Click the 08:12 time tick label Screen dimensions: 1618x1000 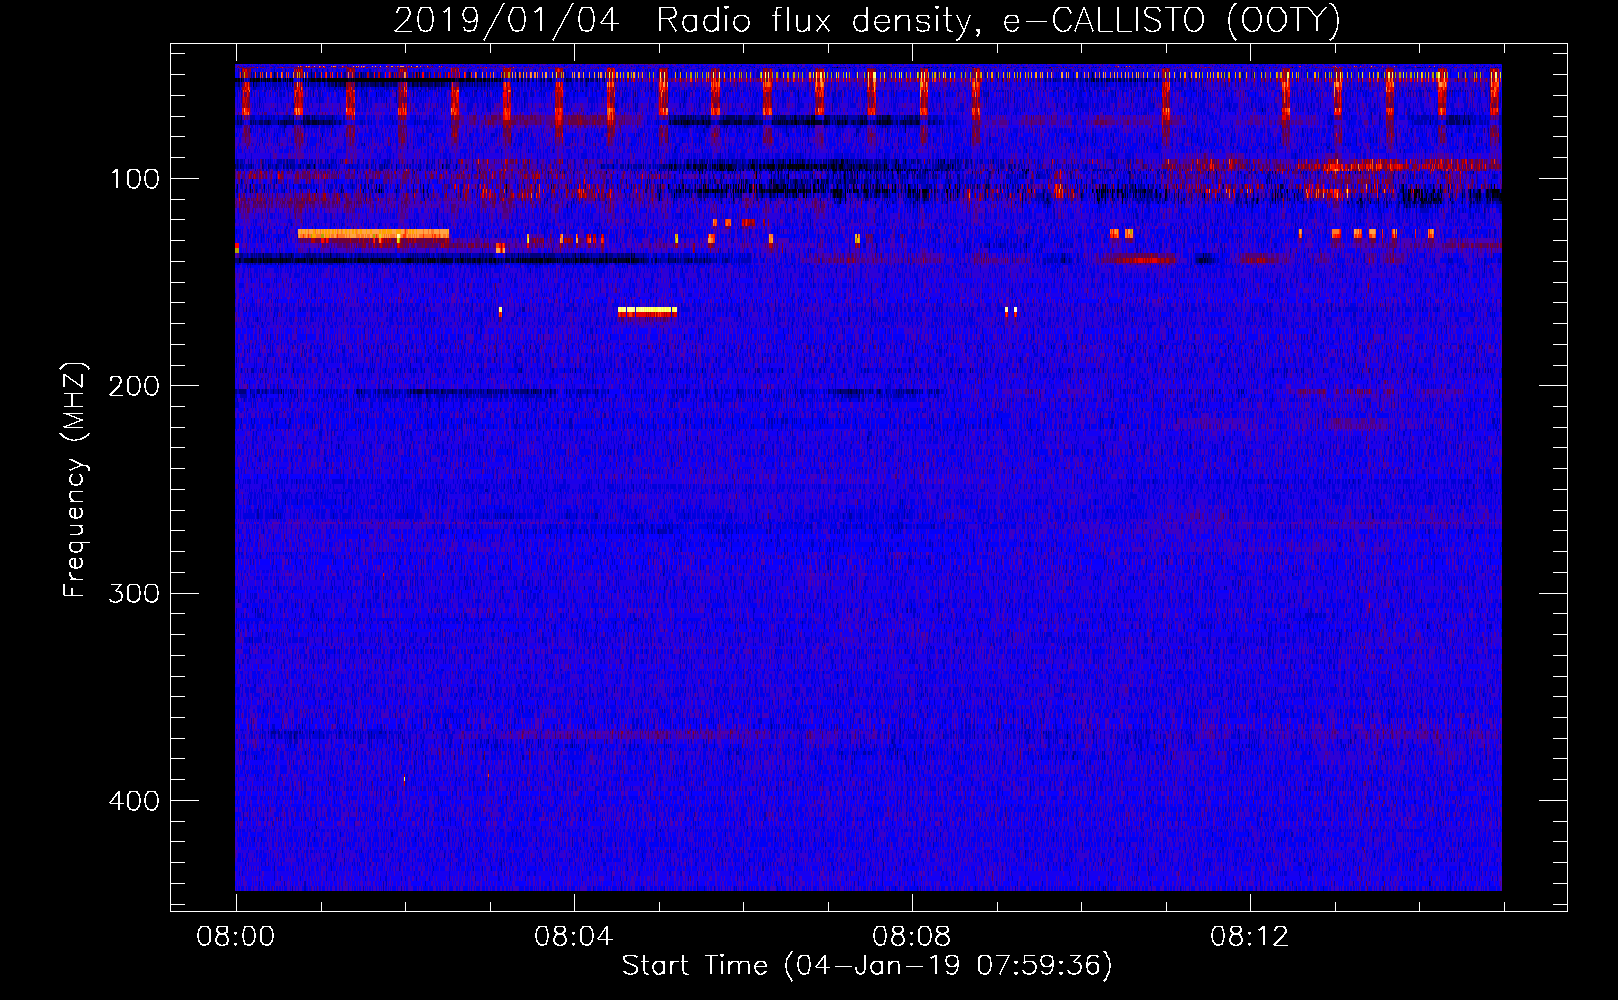pyautogui.click(x=1249, y=937)
